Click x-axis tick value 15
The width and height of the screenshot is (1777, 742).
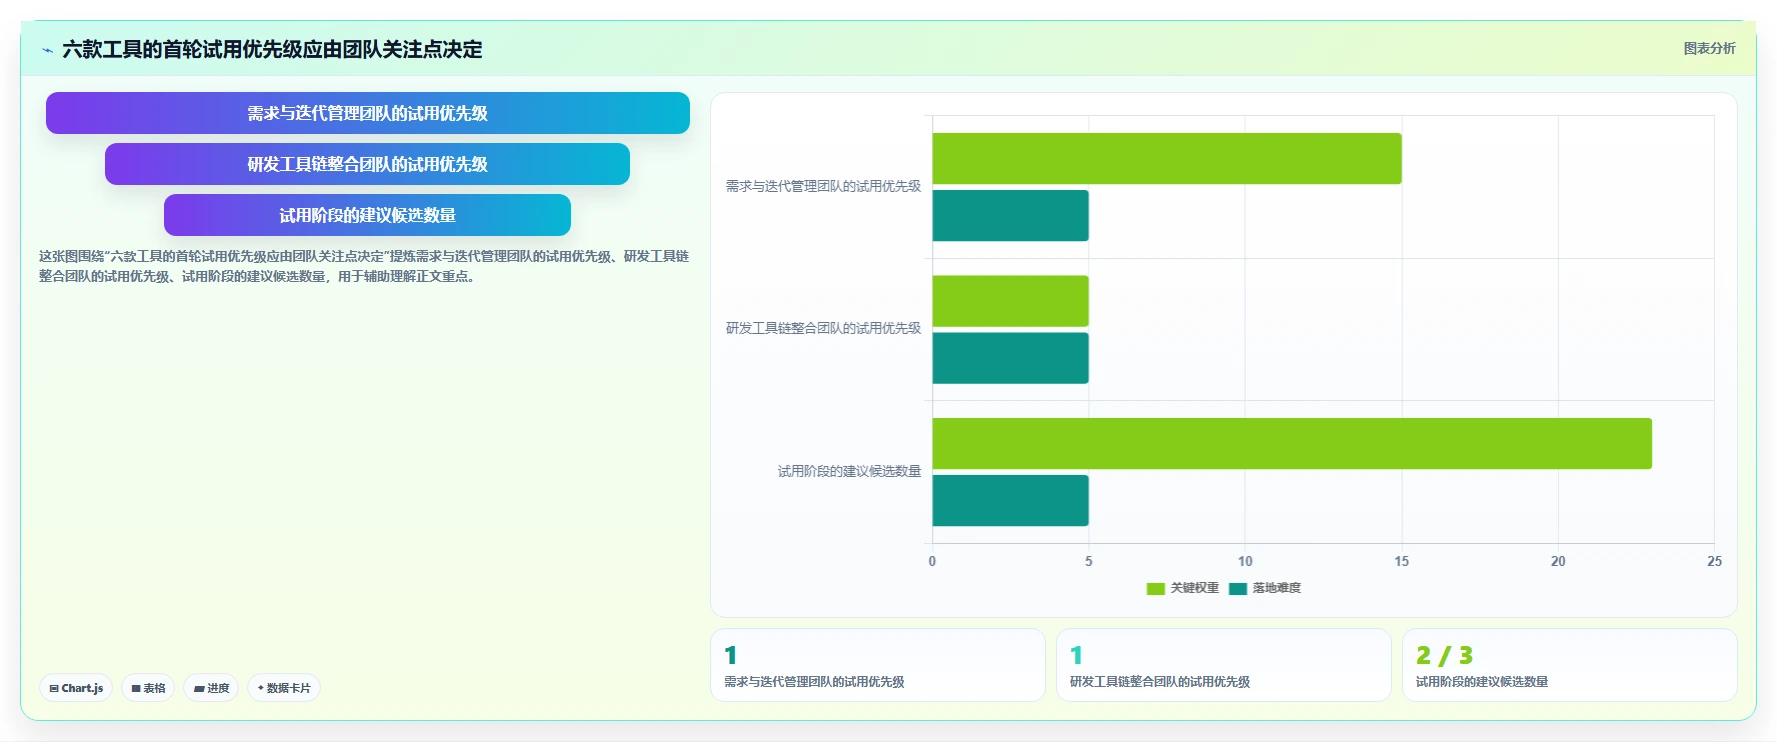click(x=1401, y=561)
